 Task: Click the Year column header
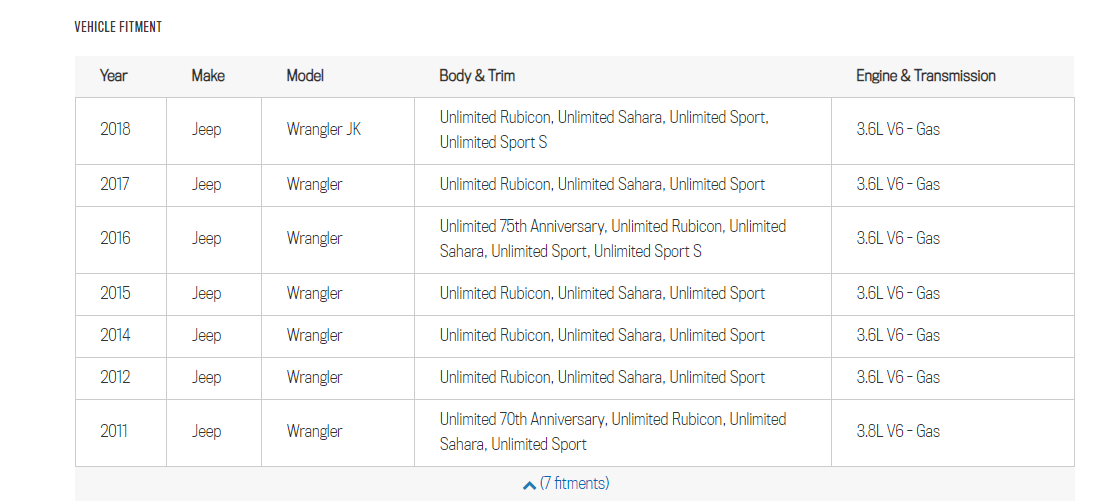point(114,76)
